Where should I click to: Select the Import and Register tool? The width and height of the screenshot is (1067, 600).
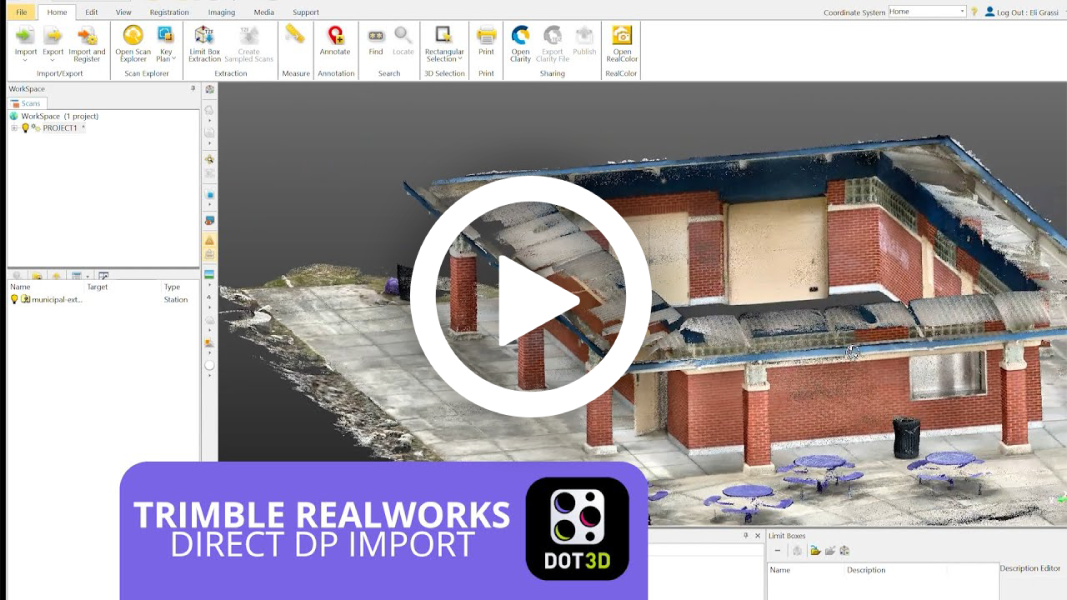[x=86, y=47]
